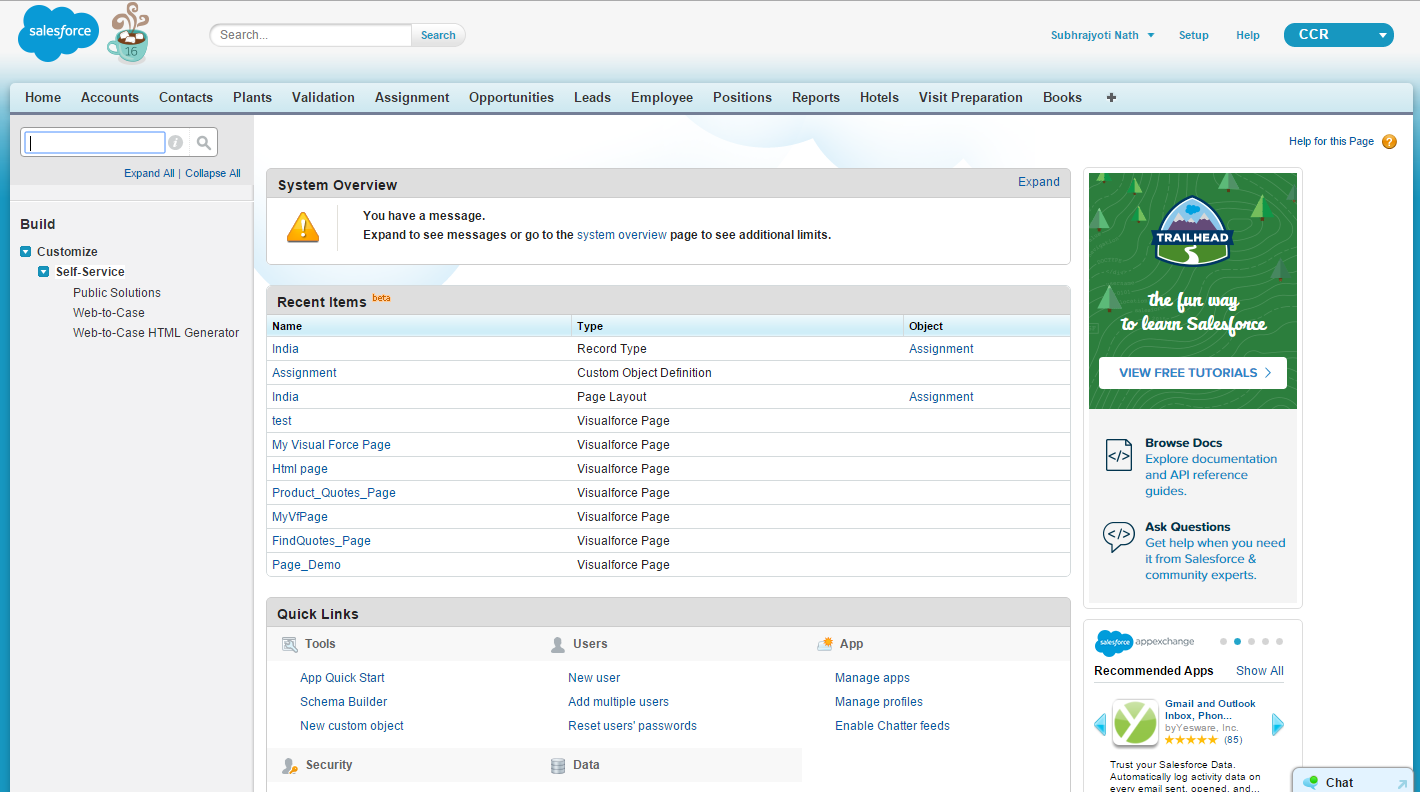This screenshot has width=1420, height=792.
Task: Open the CCR app dropdown
Action: click(x=1338, y=35)
